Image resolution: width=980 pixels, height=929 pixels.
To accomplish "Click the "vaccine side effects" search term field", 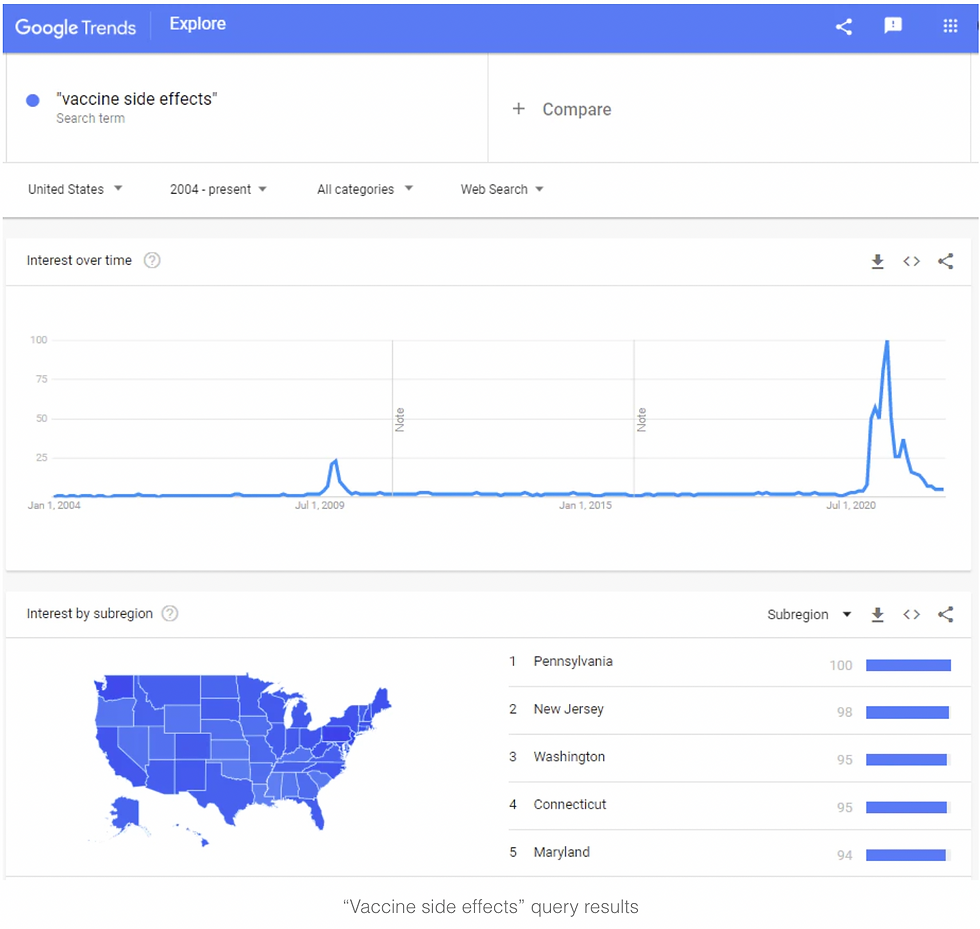I will [247, 108].
